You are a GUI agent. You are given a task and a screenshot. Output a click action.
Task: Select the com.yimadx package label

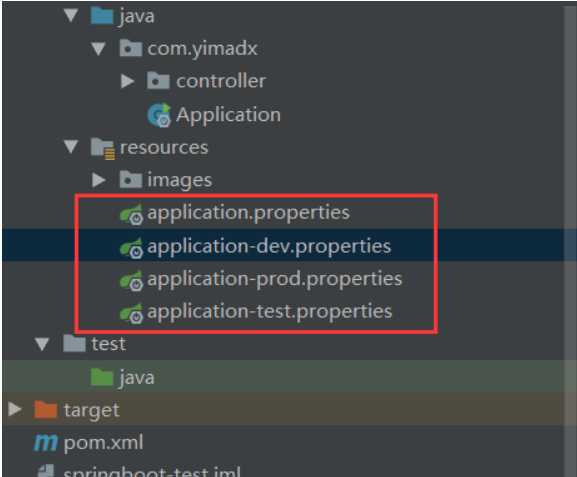pyautogui.click(x=202, y=49)
